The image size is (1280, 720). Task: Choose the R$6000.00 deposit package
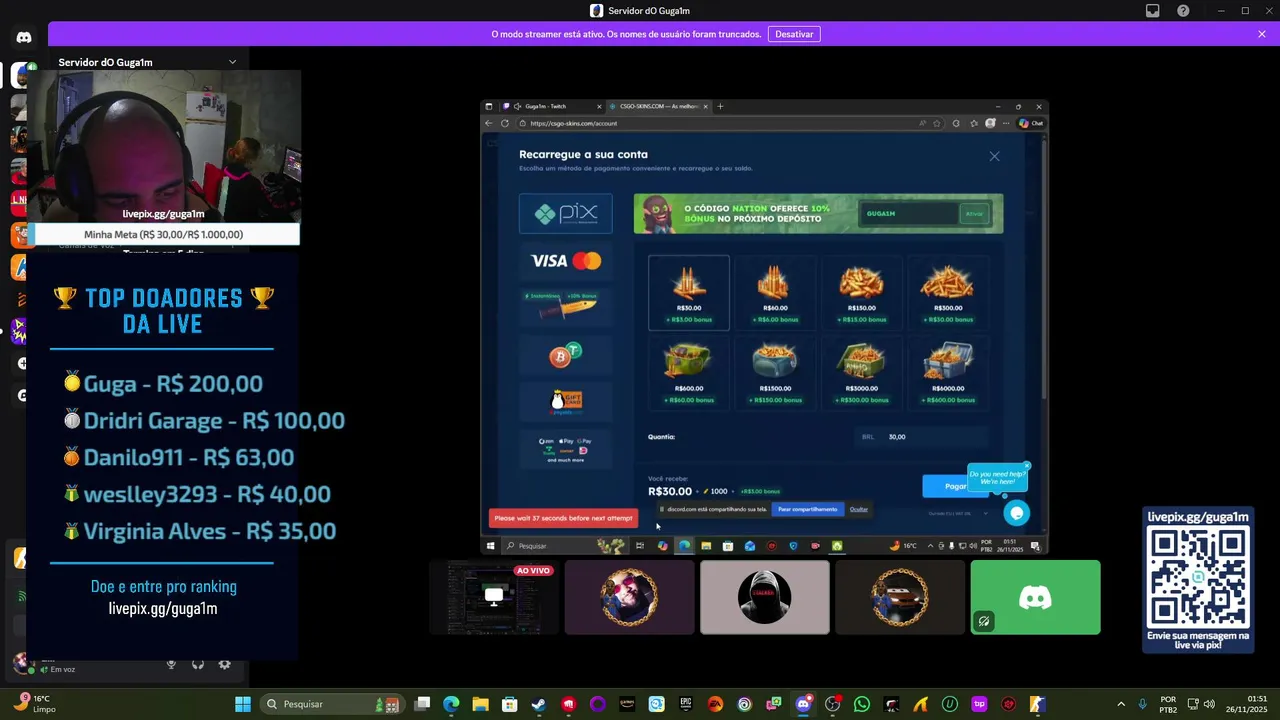947,372
